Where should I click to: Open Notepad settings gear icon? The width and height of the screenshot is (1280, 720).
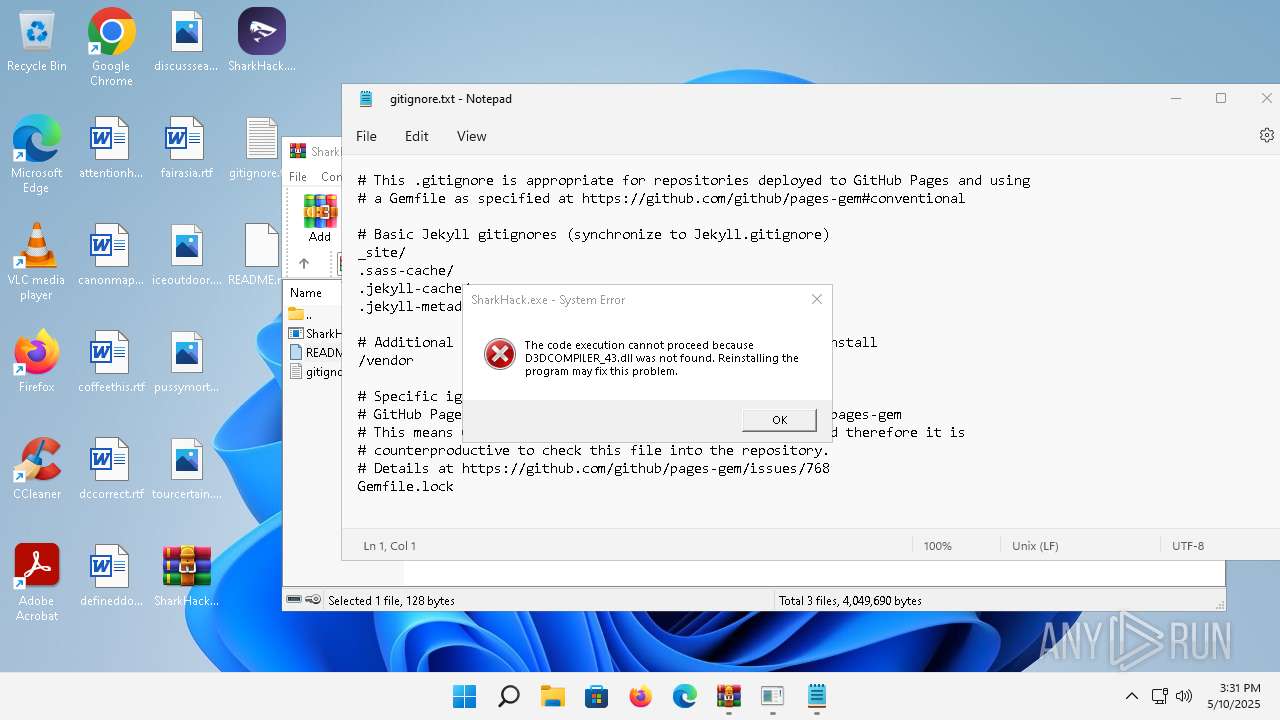pos(1266,135)
